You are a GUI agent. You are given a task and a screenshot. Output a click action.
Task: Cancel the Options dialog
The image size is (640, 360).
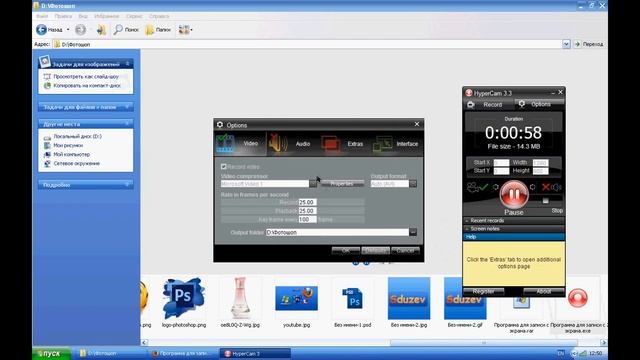[405, 251]
